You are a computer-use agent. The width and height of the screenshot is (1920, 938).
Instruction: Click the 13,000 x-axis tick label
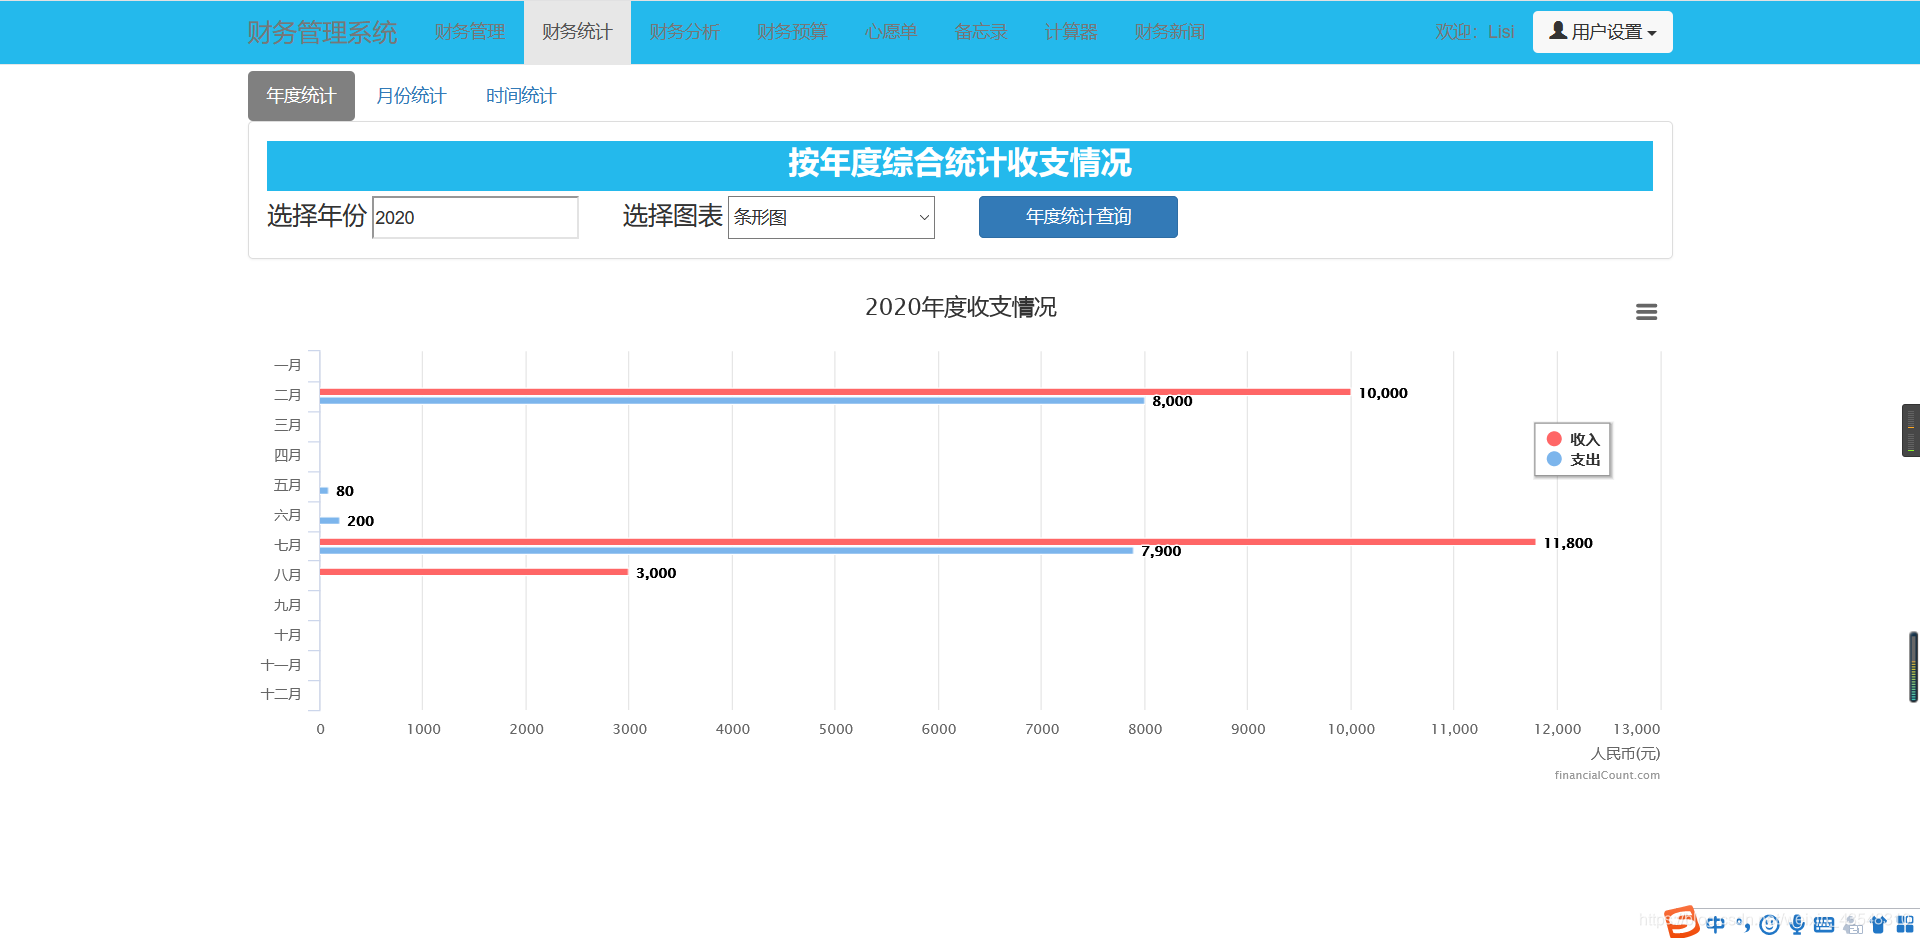(x=1636, y=729)
